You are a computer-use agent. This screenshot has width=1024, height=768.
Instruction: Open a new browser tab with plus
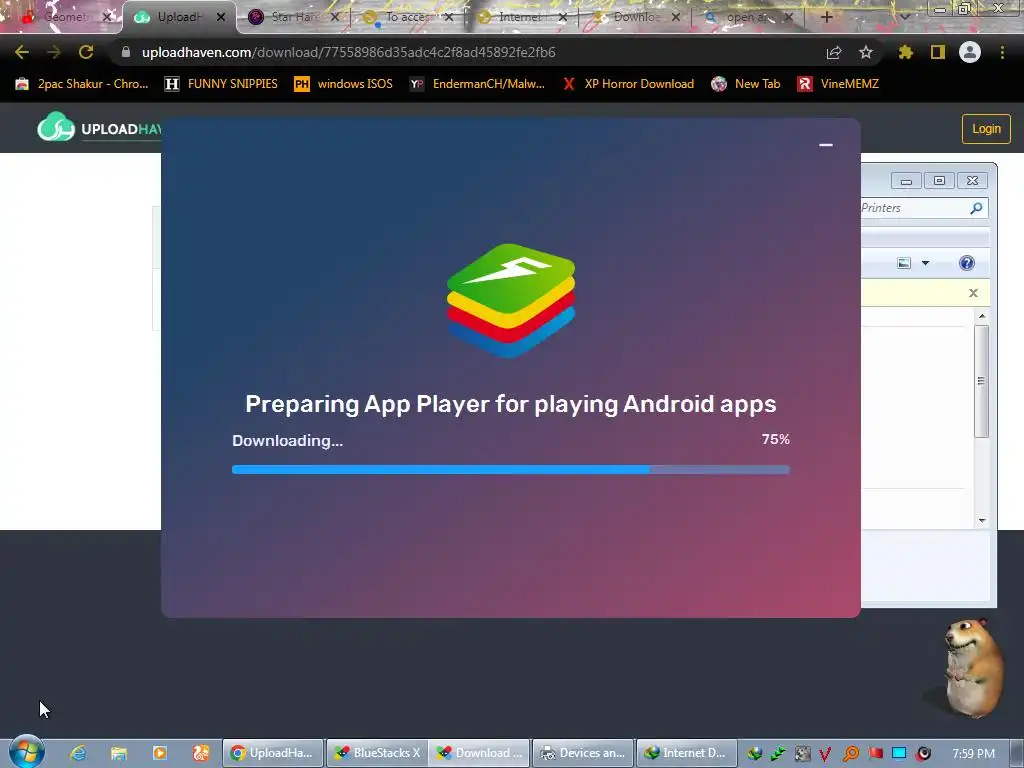827,17
